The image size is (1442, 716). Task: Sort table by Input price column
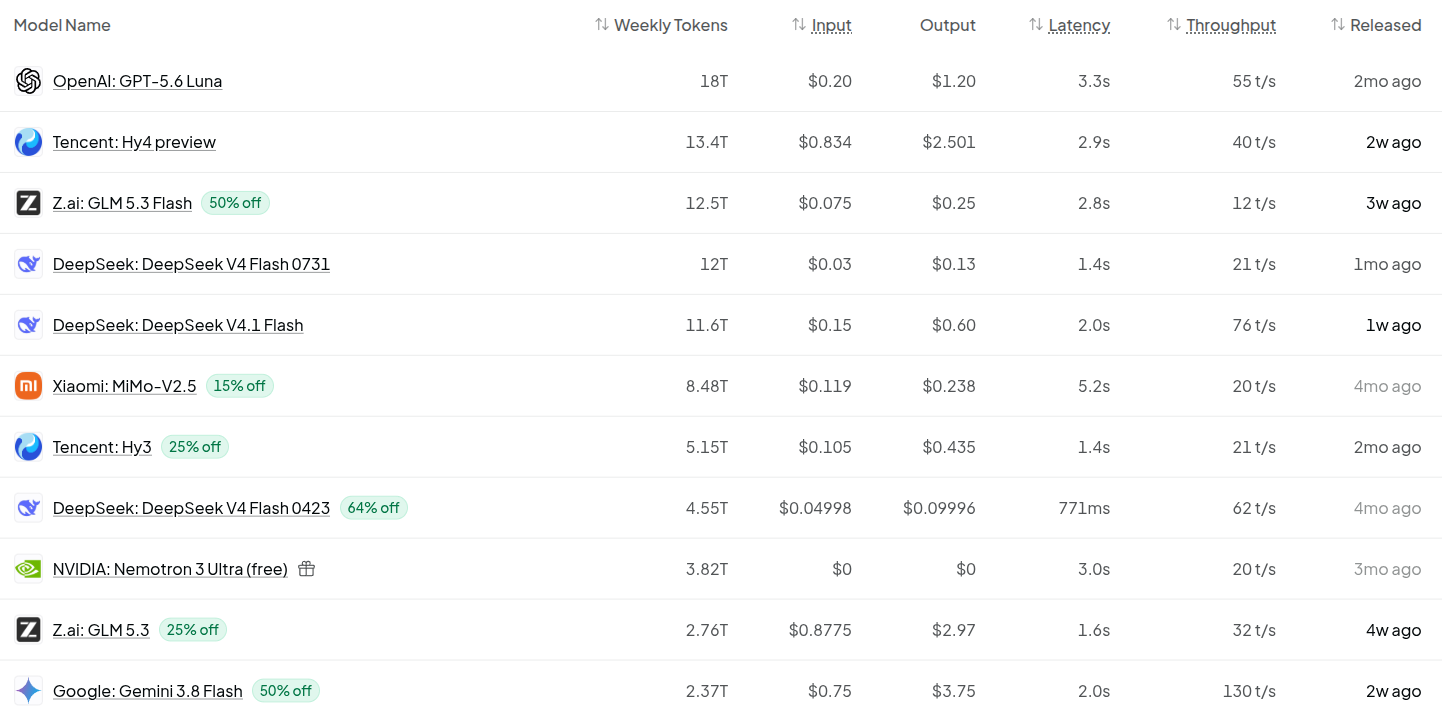(x=822, y=25)
